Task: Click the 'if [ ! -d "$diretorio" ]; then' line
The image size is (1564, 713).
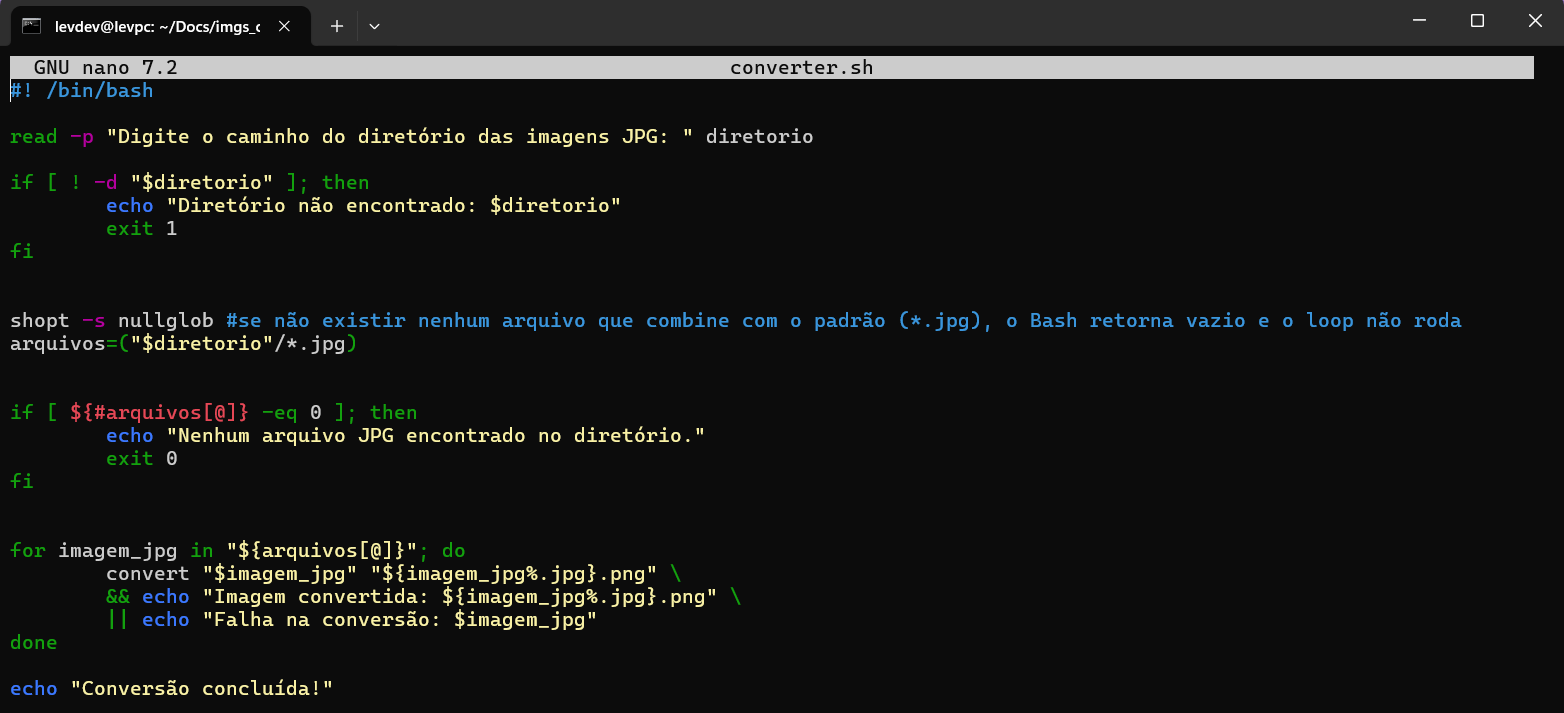Action: coord(189,183)
